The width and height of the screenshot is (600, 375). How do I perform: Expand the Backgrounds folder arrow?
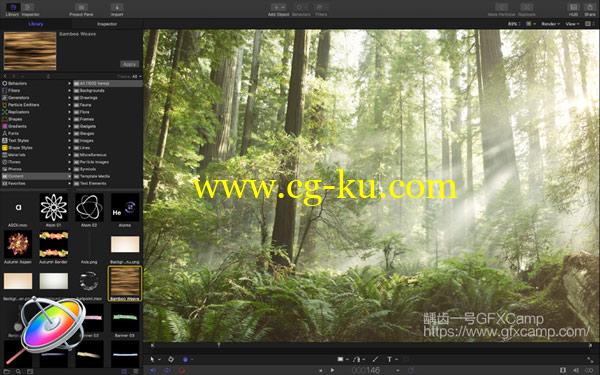(x=70, y=91)
